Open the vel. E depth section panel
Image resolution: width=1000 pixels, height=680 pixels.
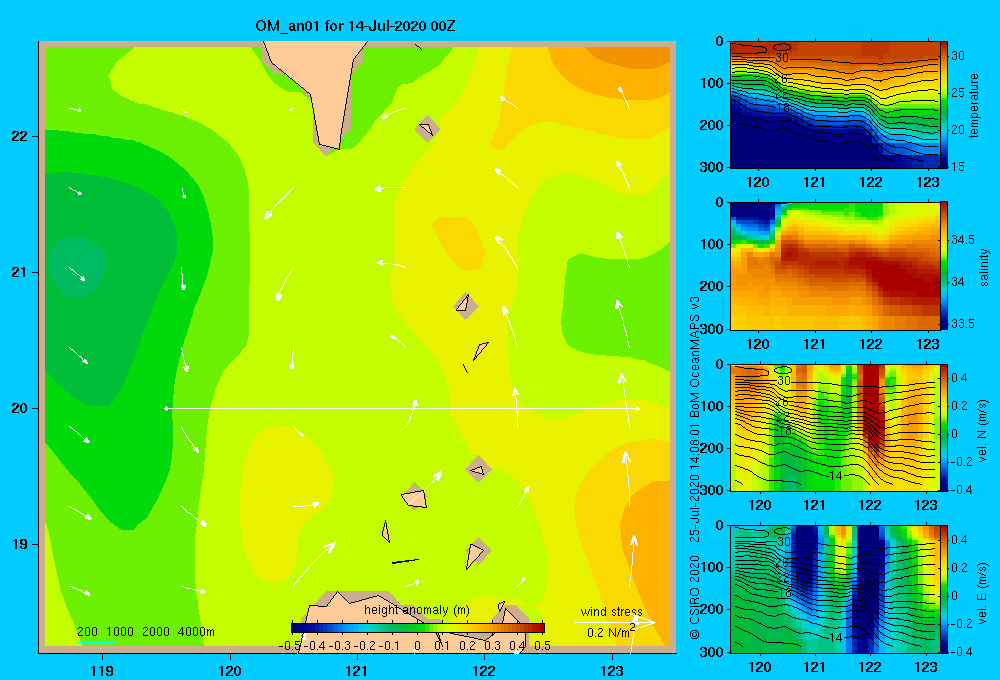pos(835,589)
